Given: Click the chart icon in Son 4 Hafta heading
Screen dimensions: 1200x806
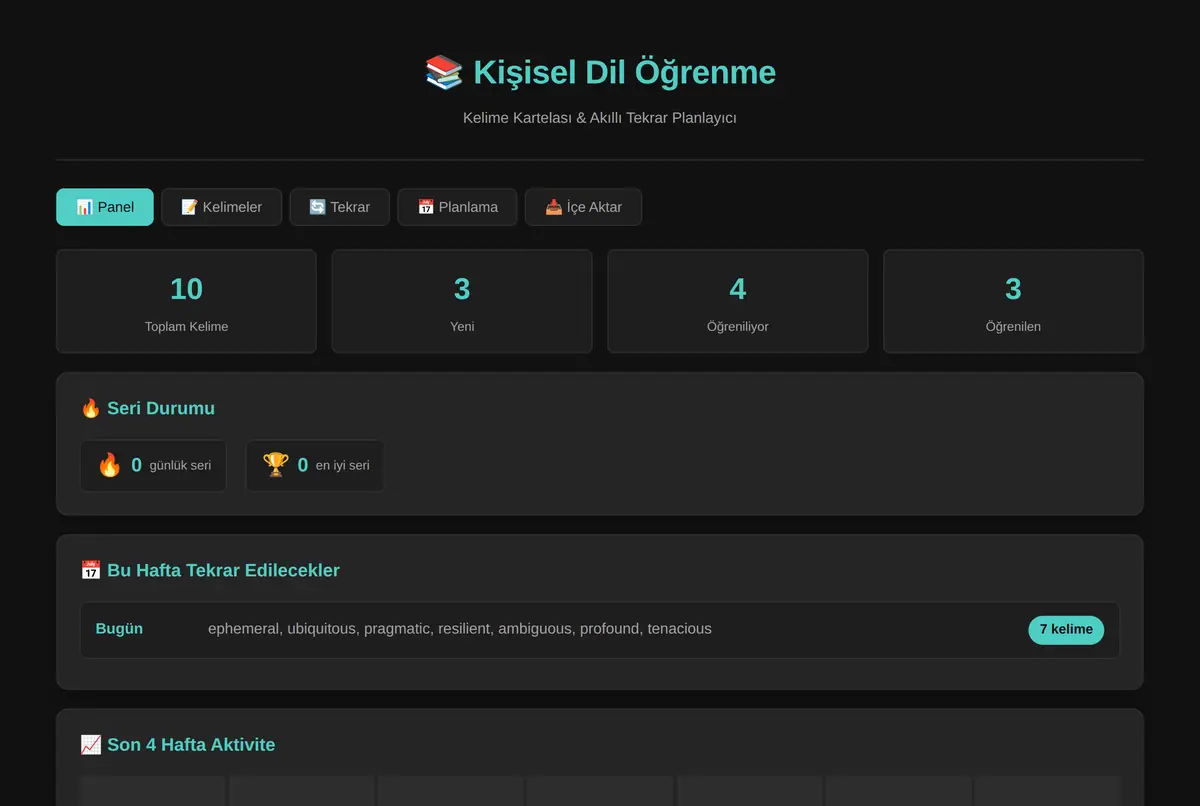Looking at the screenshot, I should point(90,745).
